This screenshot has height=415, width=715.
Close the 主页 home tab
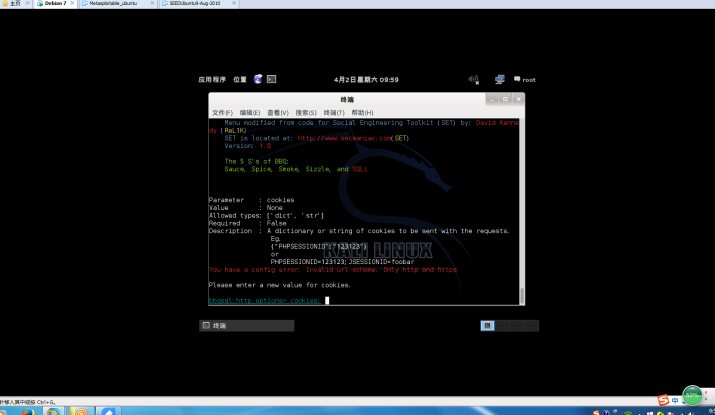pos(27,3)
